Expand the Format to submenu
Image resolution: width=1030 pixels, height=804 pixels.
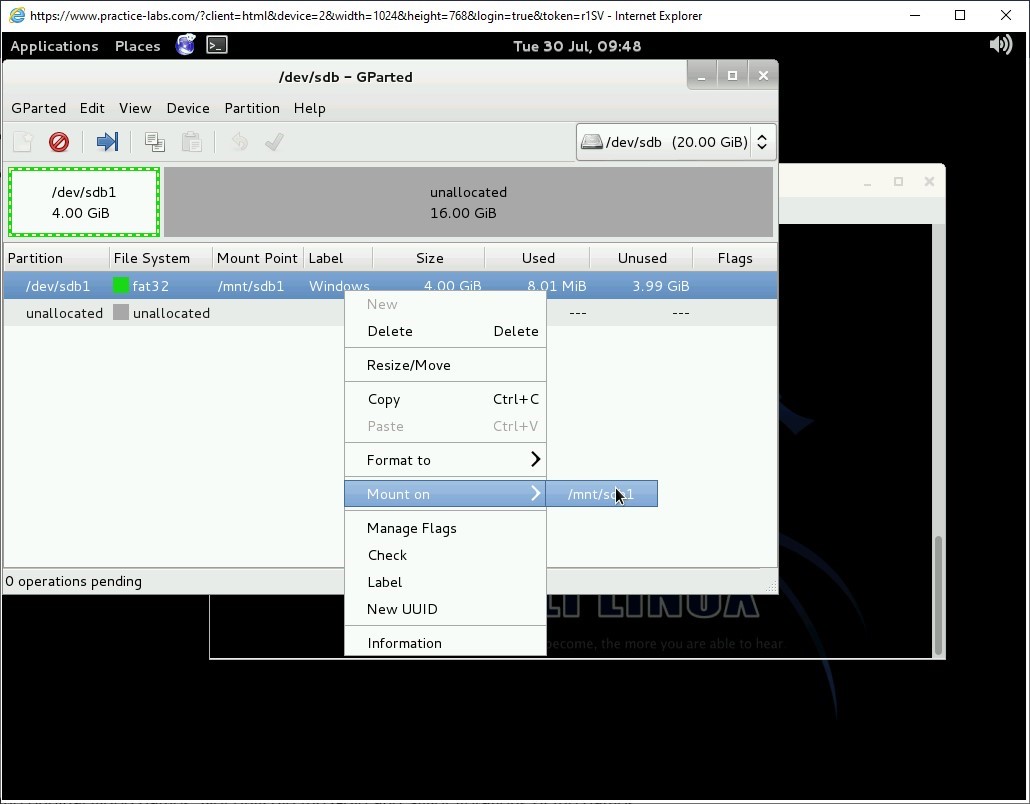(445, 460)
